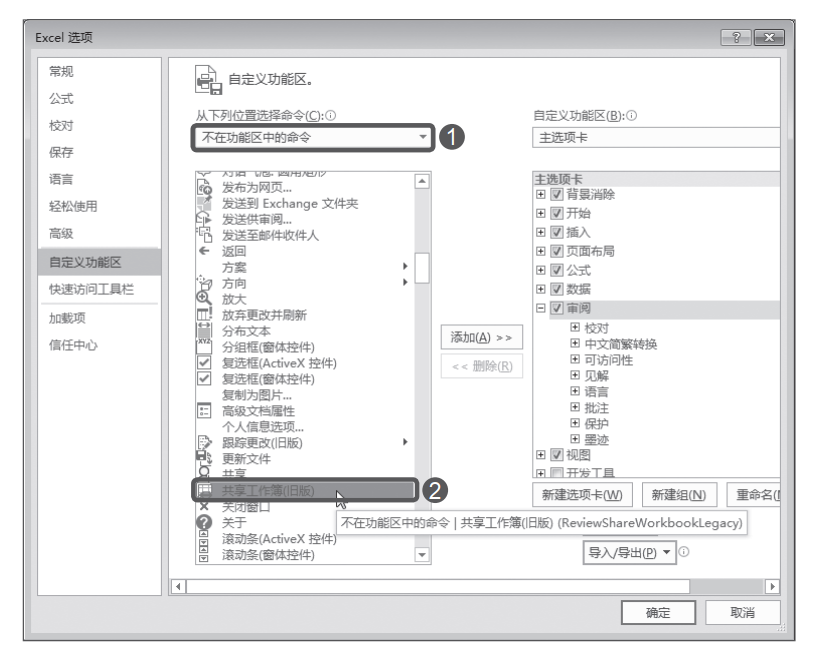
Task: Click the 更新文件 icon
Action: click(x=204, y=458)
